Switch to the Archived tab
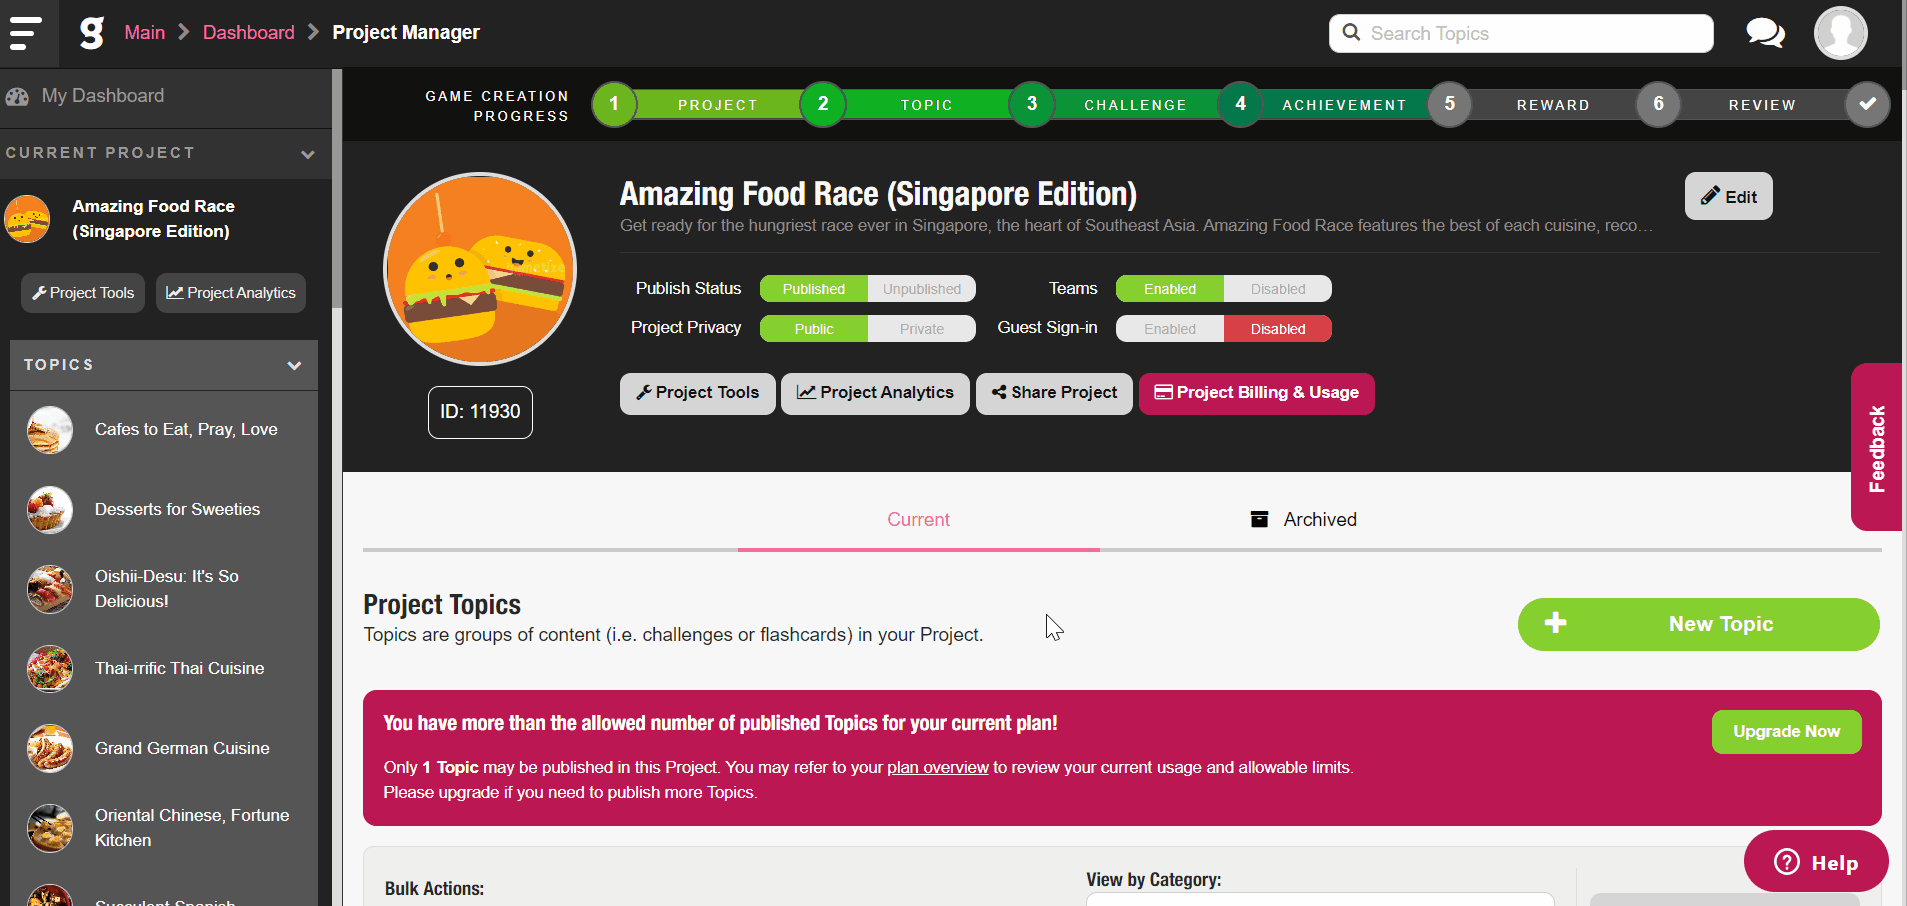1907x906 pixels. 1304,519
